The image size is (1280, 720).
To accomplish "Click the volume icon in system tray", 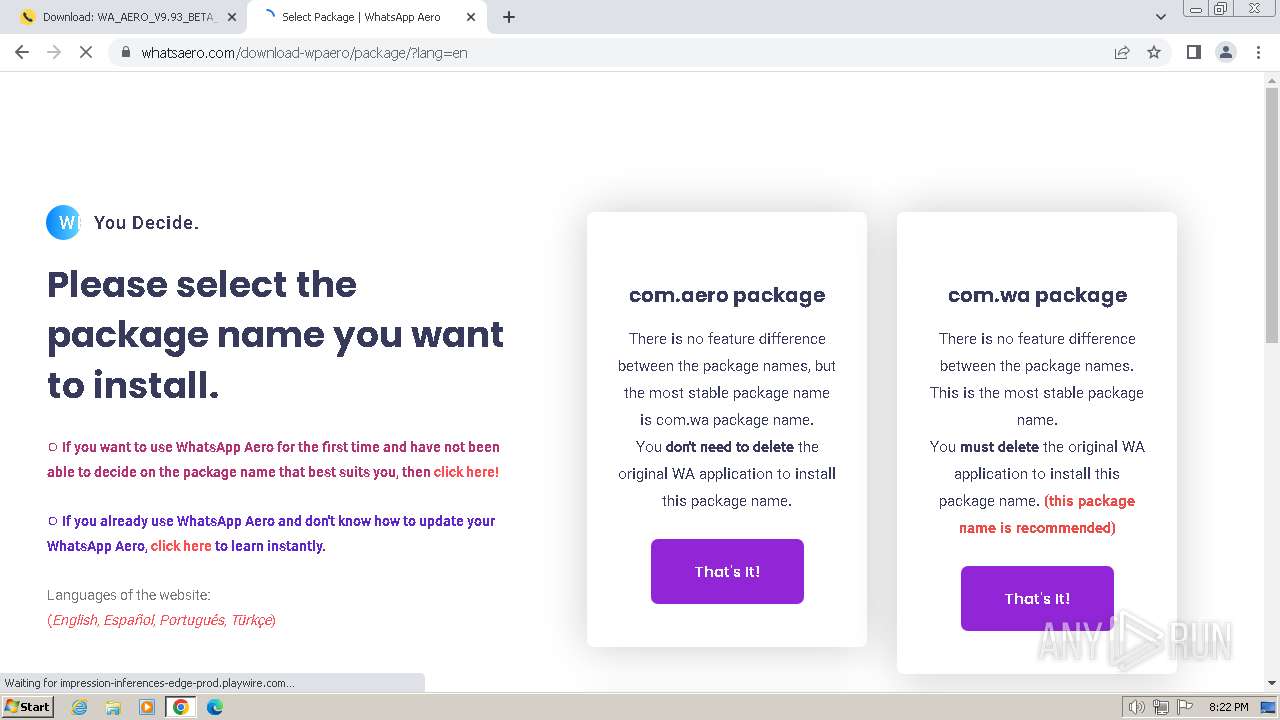I will 1136,707.
